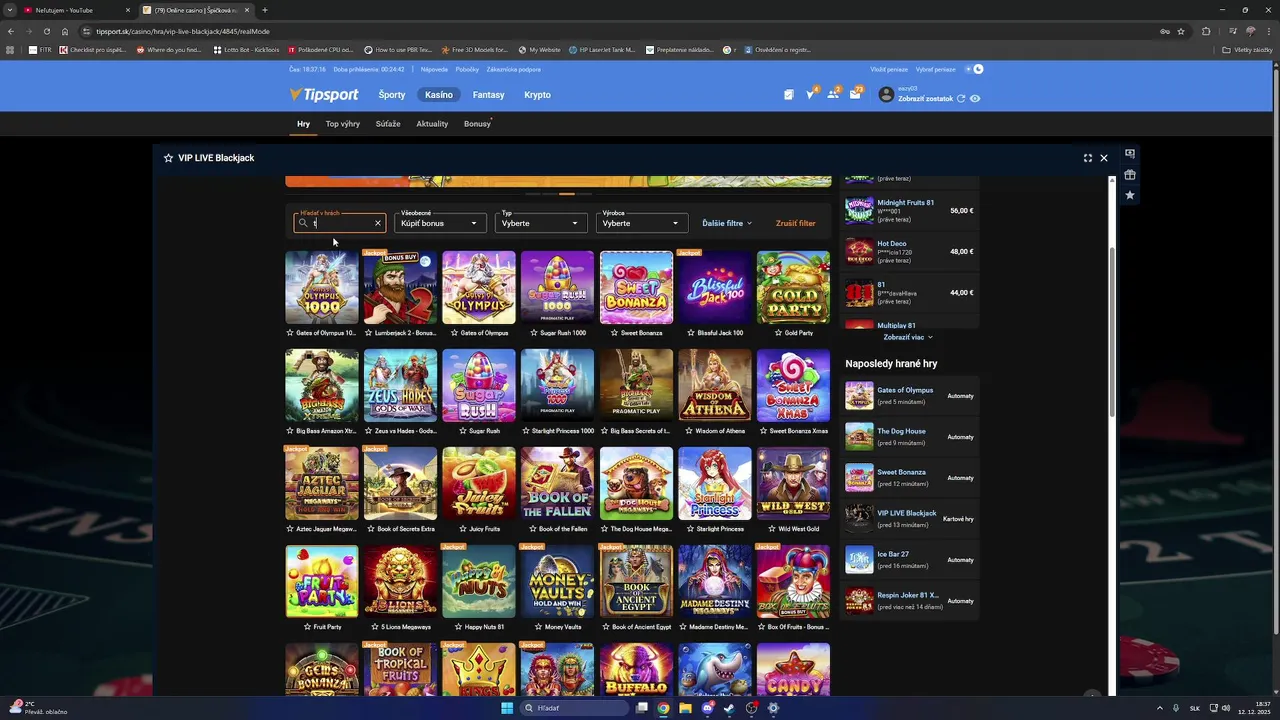The image size is (1280, 720).
Task: Toggle favorite star for Blissful Jack 100
Action: (x=691, y=333)
